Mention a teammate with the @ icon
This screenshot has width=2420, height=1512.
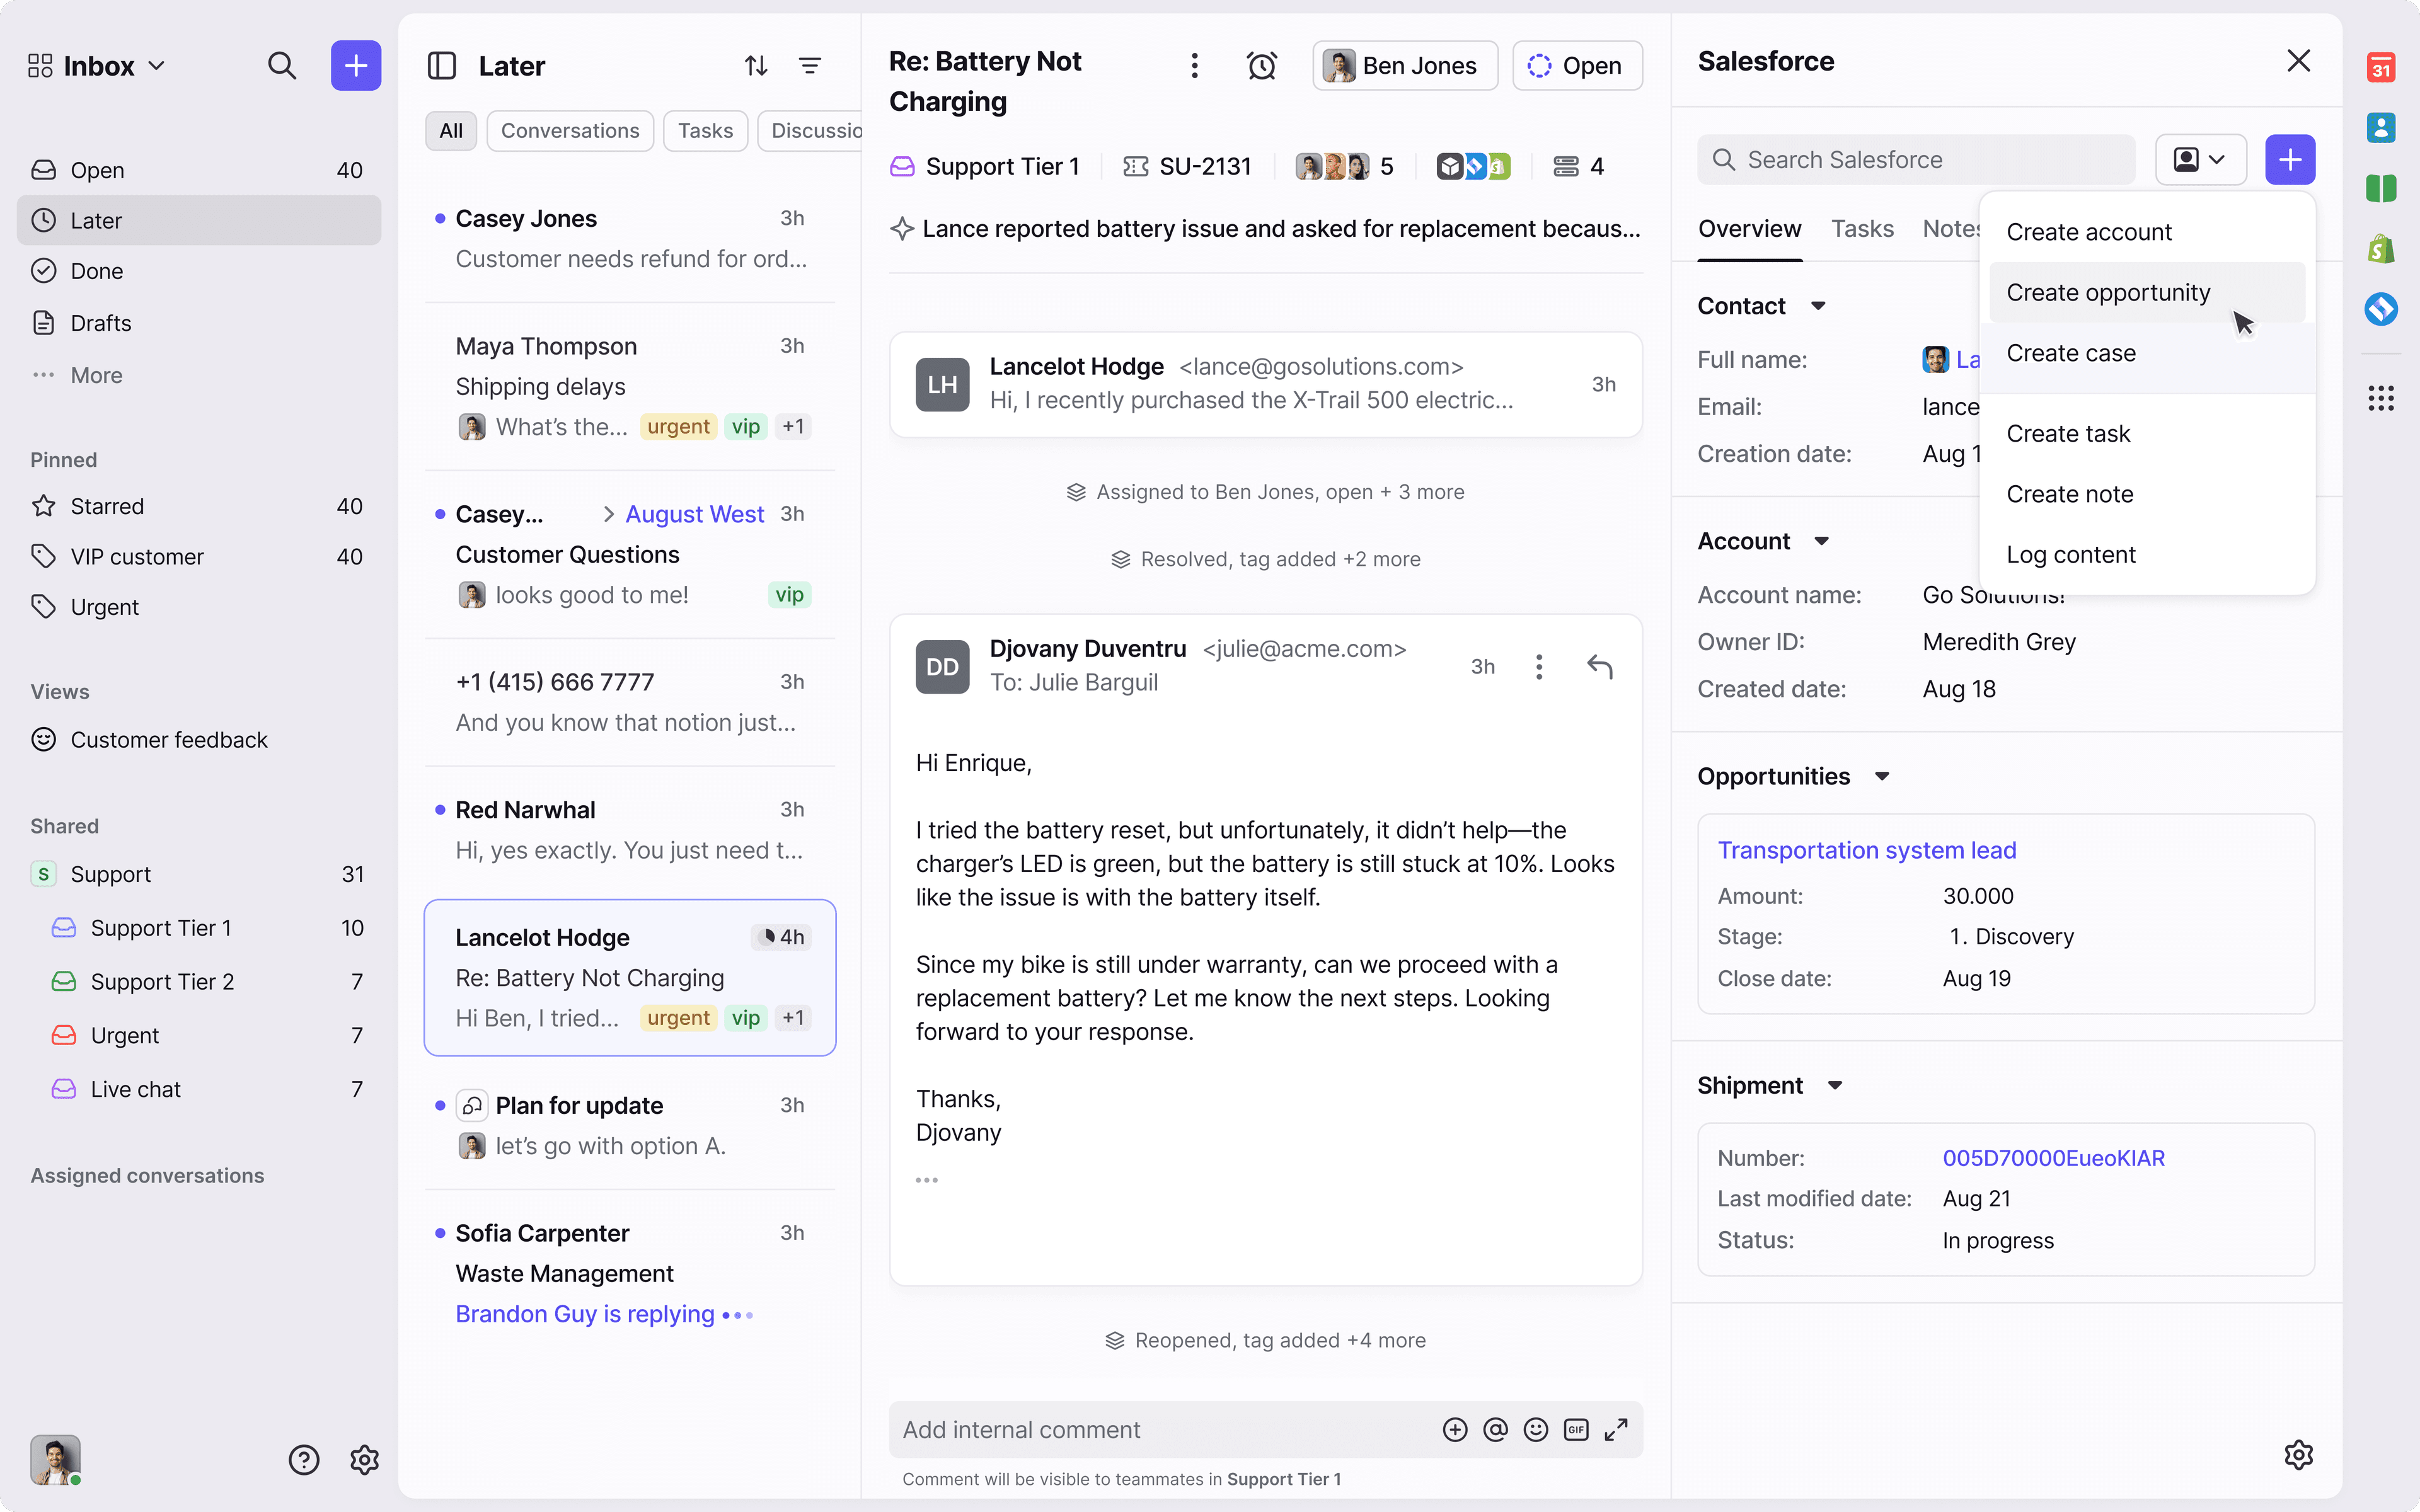(x=1494, y=1429)
